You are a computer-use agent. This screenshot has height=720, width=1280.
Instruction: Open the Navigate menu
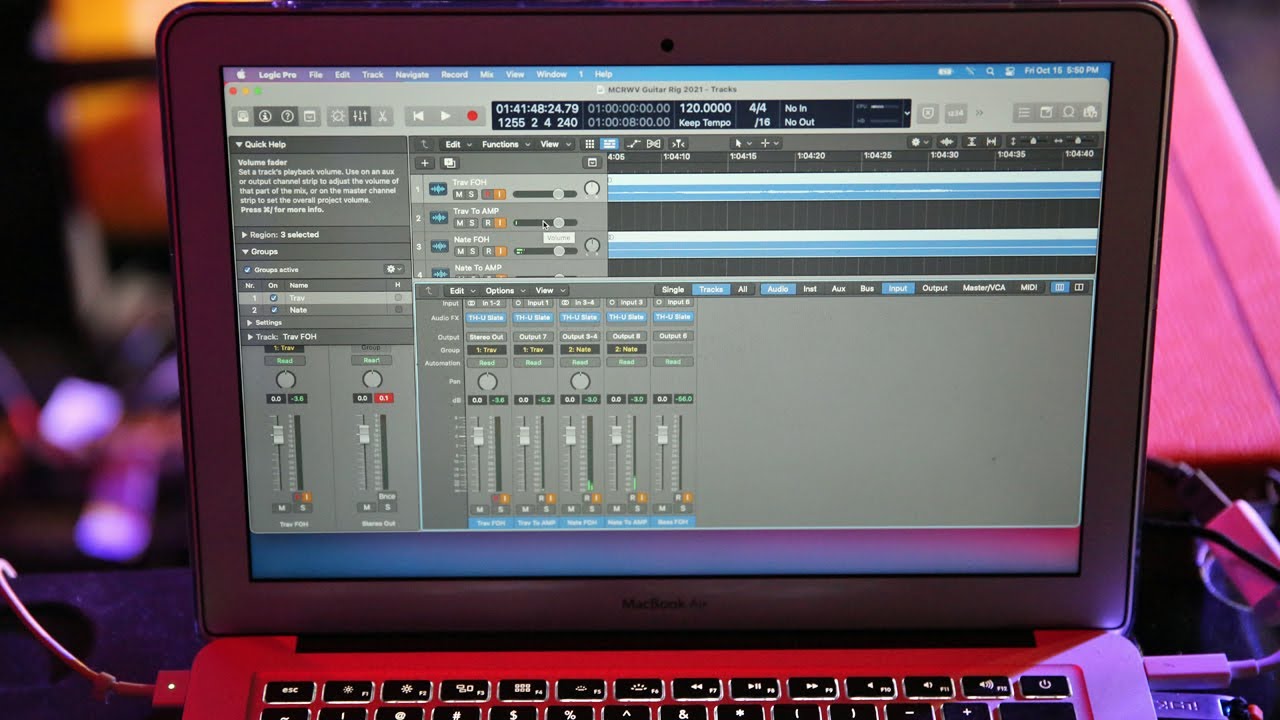pos(412,75)
